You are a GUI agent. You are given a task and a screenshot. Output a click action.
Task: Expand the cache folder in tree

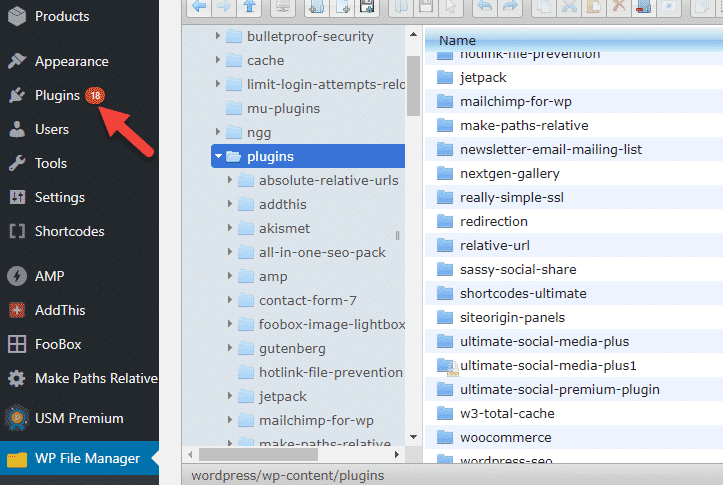218,59
